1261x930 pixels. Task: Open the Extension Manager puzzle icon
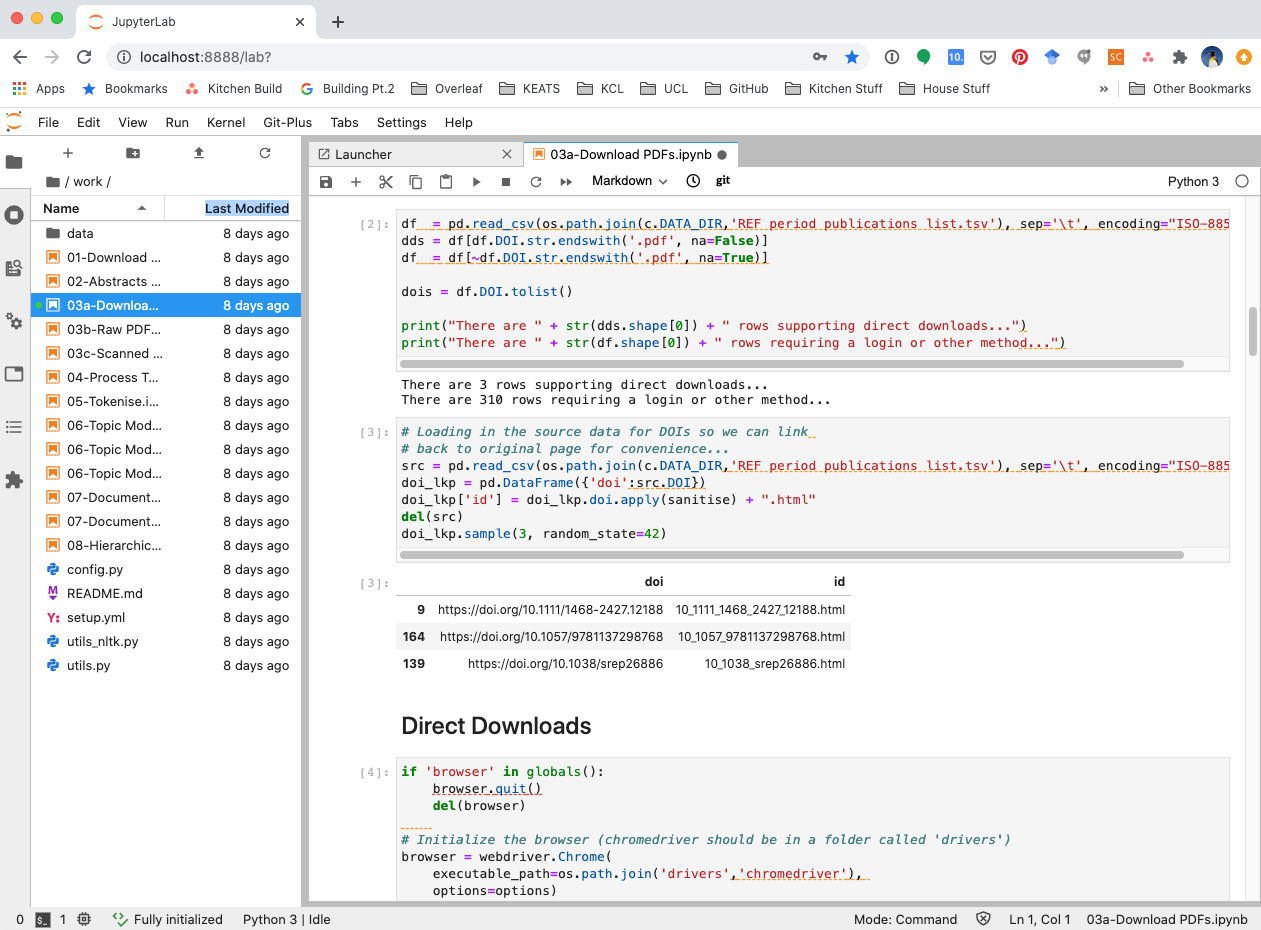[14, 481]
